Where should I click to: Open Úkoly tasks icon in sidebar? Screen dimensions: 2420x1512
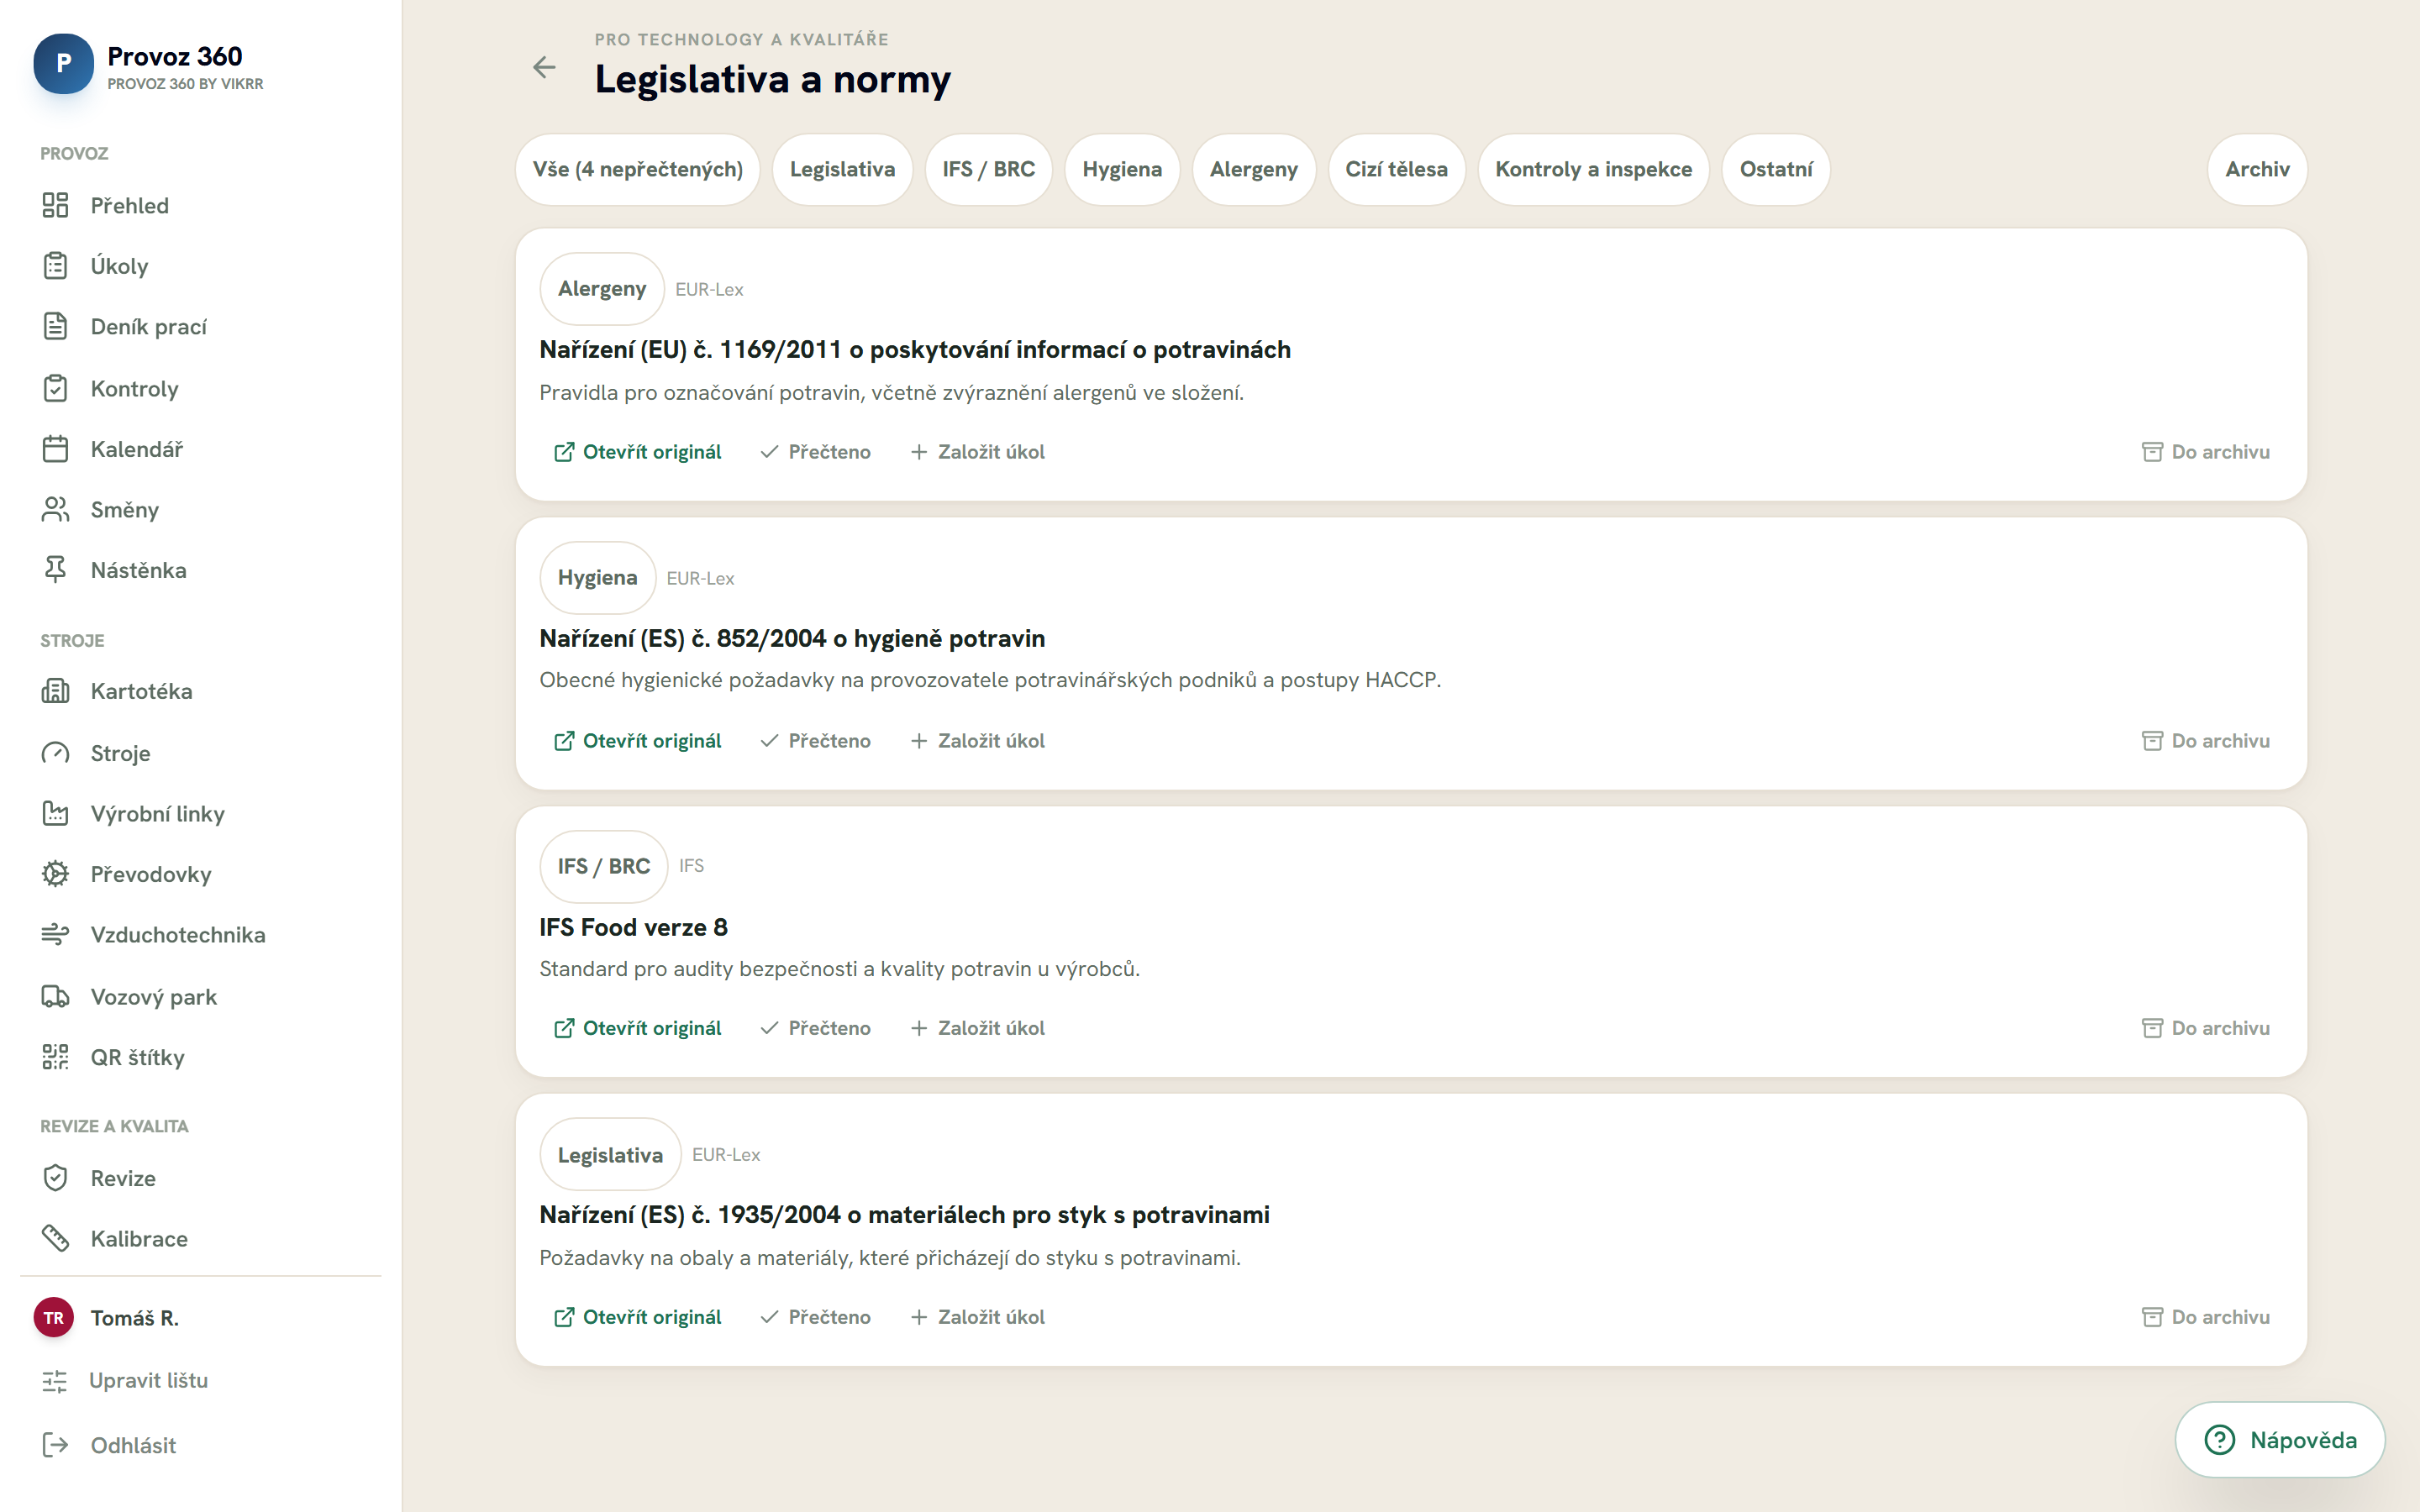[55, 266]
